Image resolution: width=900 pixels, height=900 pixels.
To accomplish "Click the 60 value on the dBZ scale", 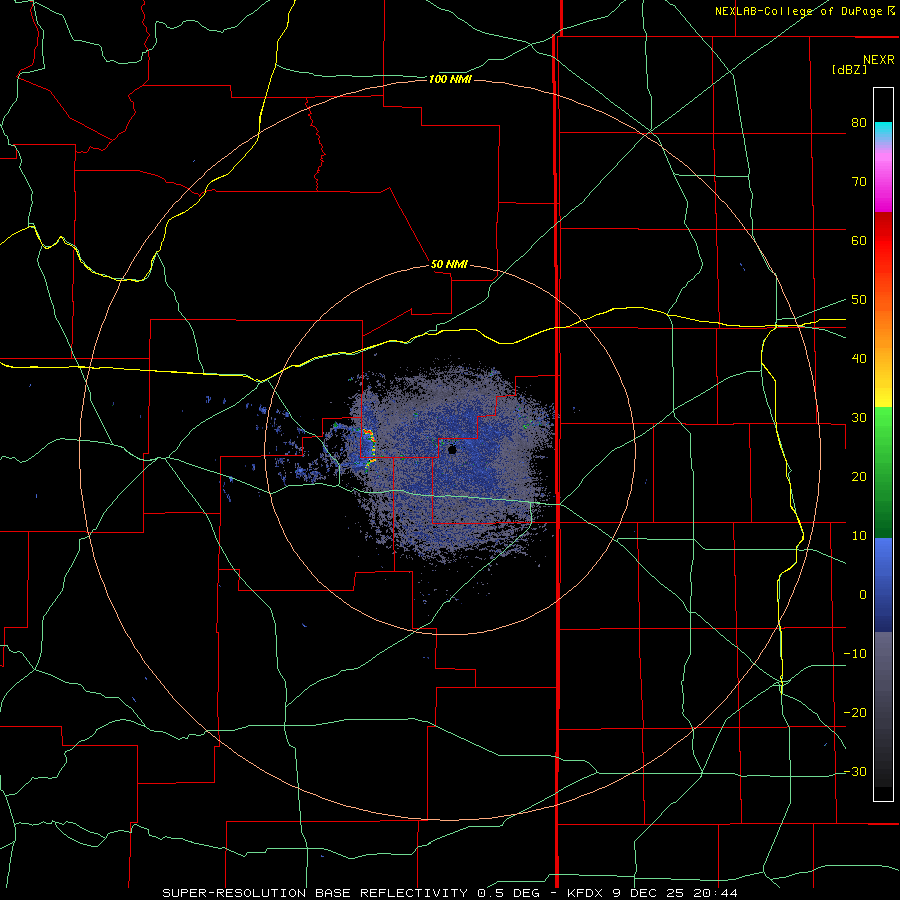I will [859, 240].
